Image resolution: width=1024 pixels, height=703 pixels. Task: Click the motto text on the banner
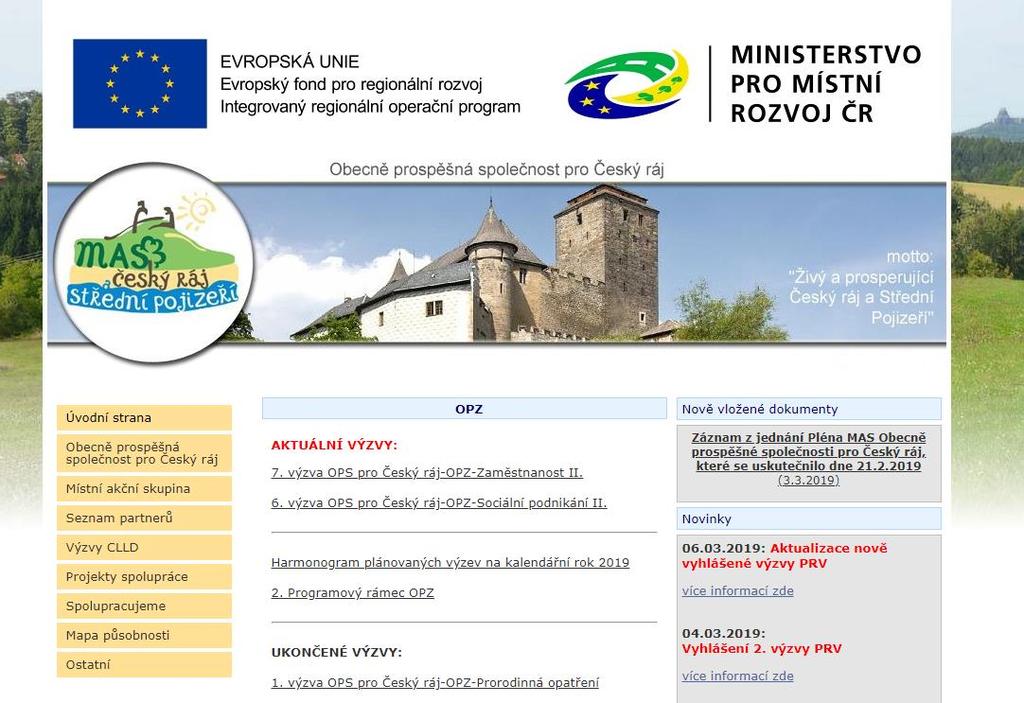pyautogui.click(x=861, y=287)
